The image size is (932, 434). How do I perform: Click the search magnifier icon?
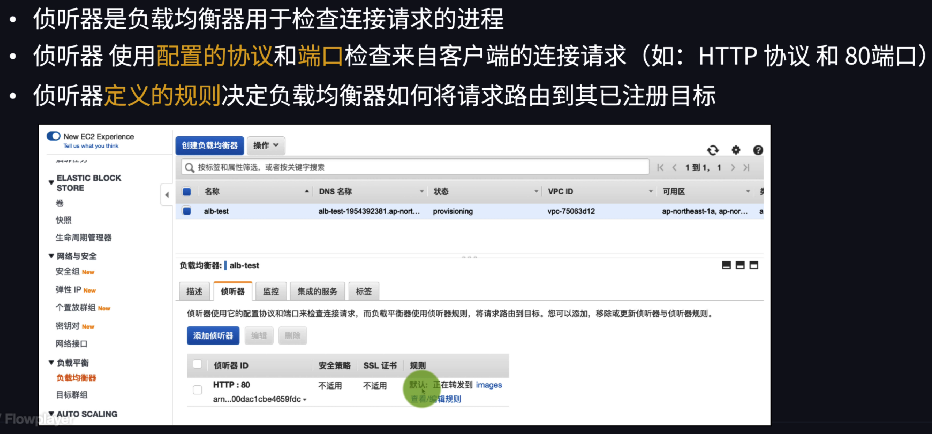tap(190, 168)
